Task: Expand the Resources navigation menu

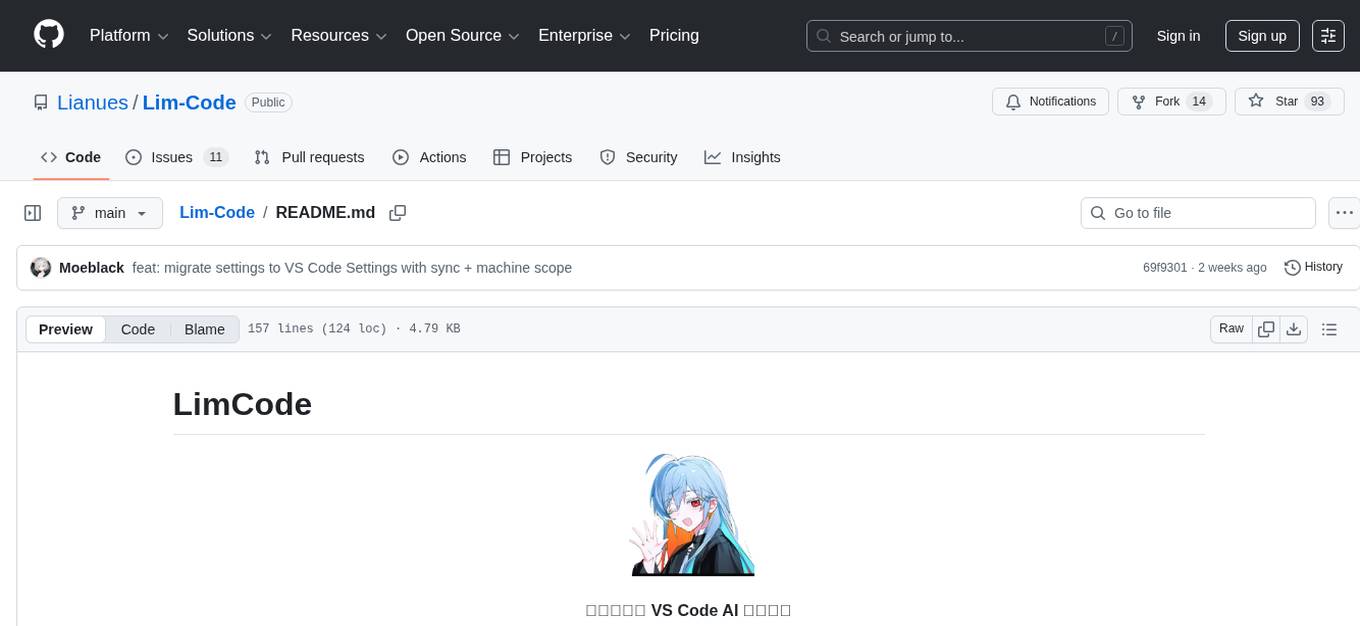Action: 338,35
